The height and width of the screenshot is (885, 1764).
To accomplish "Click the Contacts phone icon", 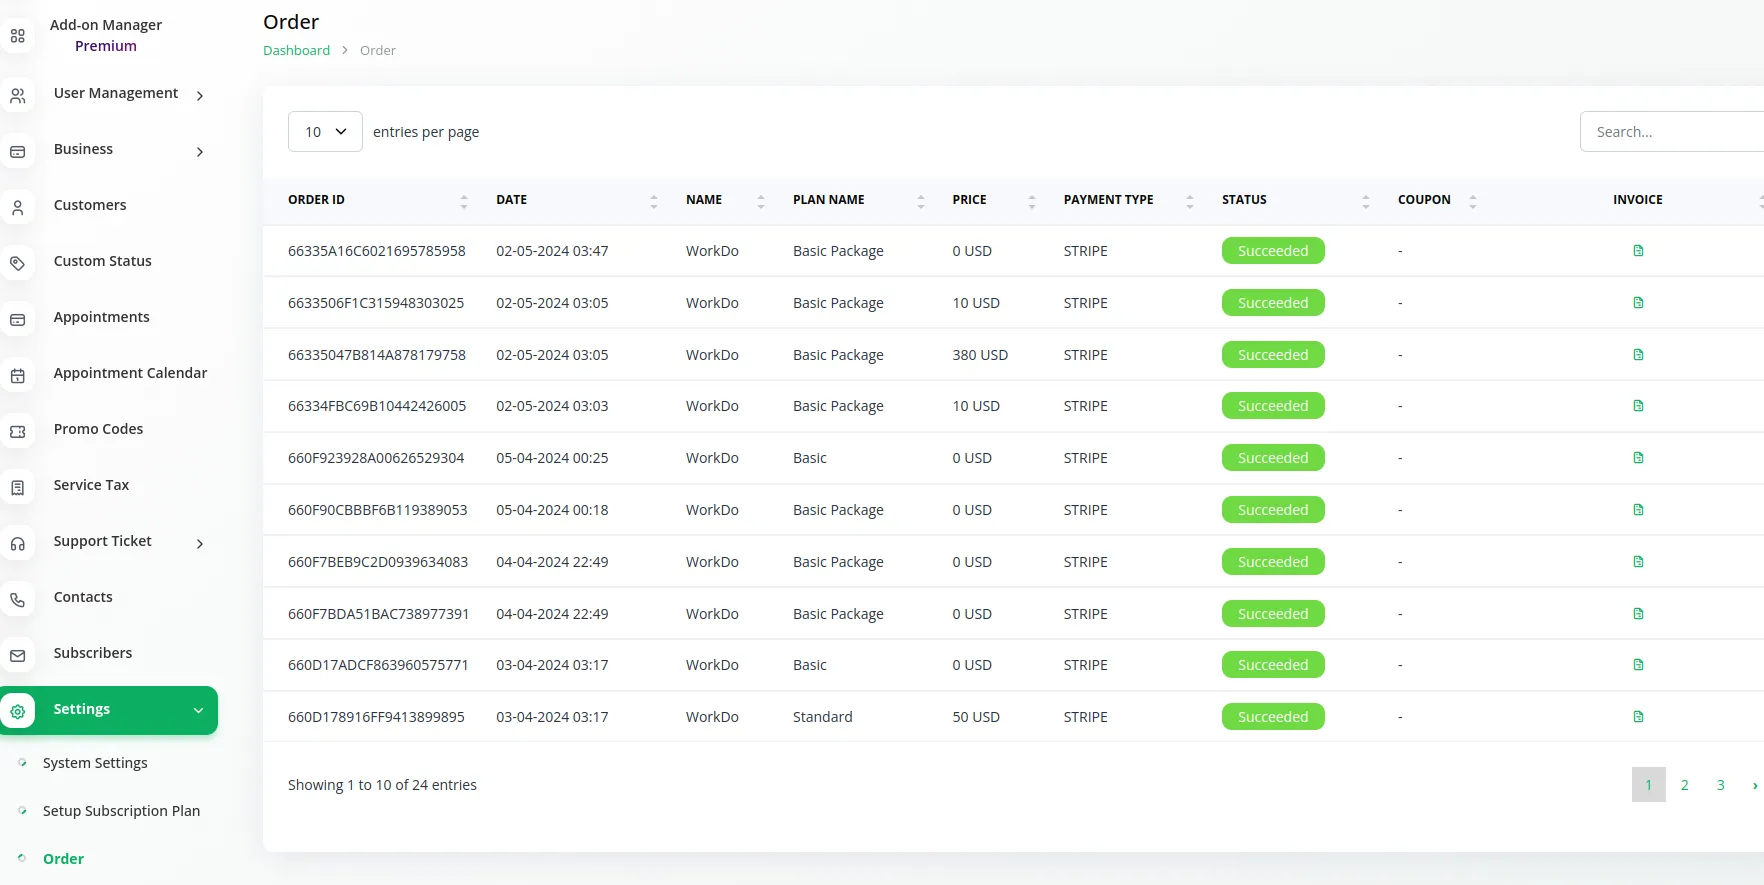I will (x=17, y=600).
